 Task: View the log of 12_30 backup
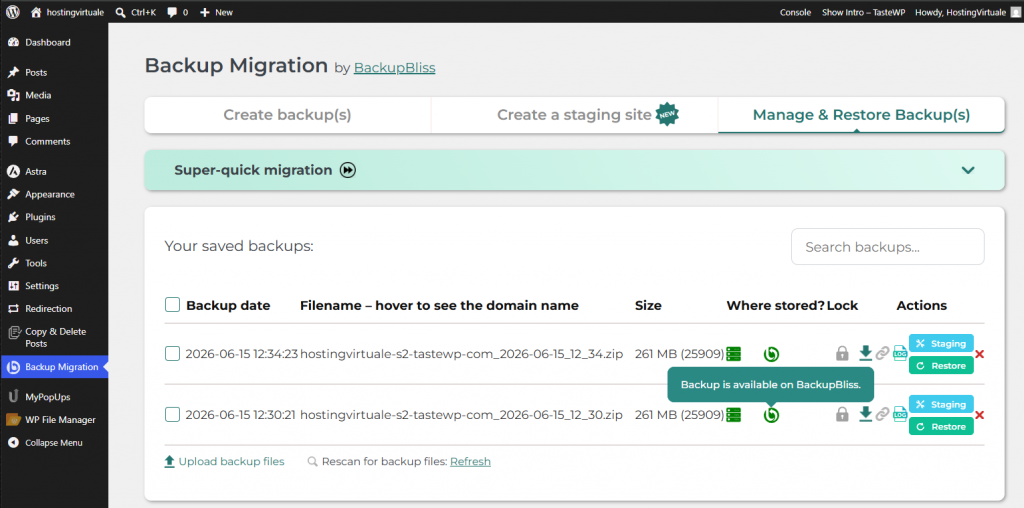pyautogui.click(x=900, y=414)
